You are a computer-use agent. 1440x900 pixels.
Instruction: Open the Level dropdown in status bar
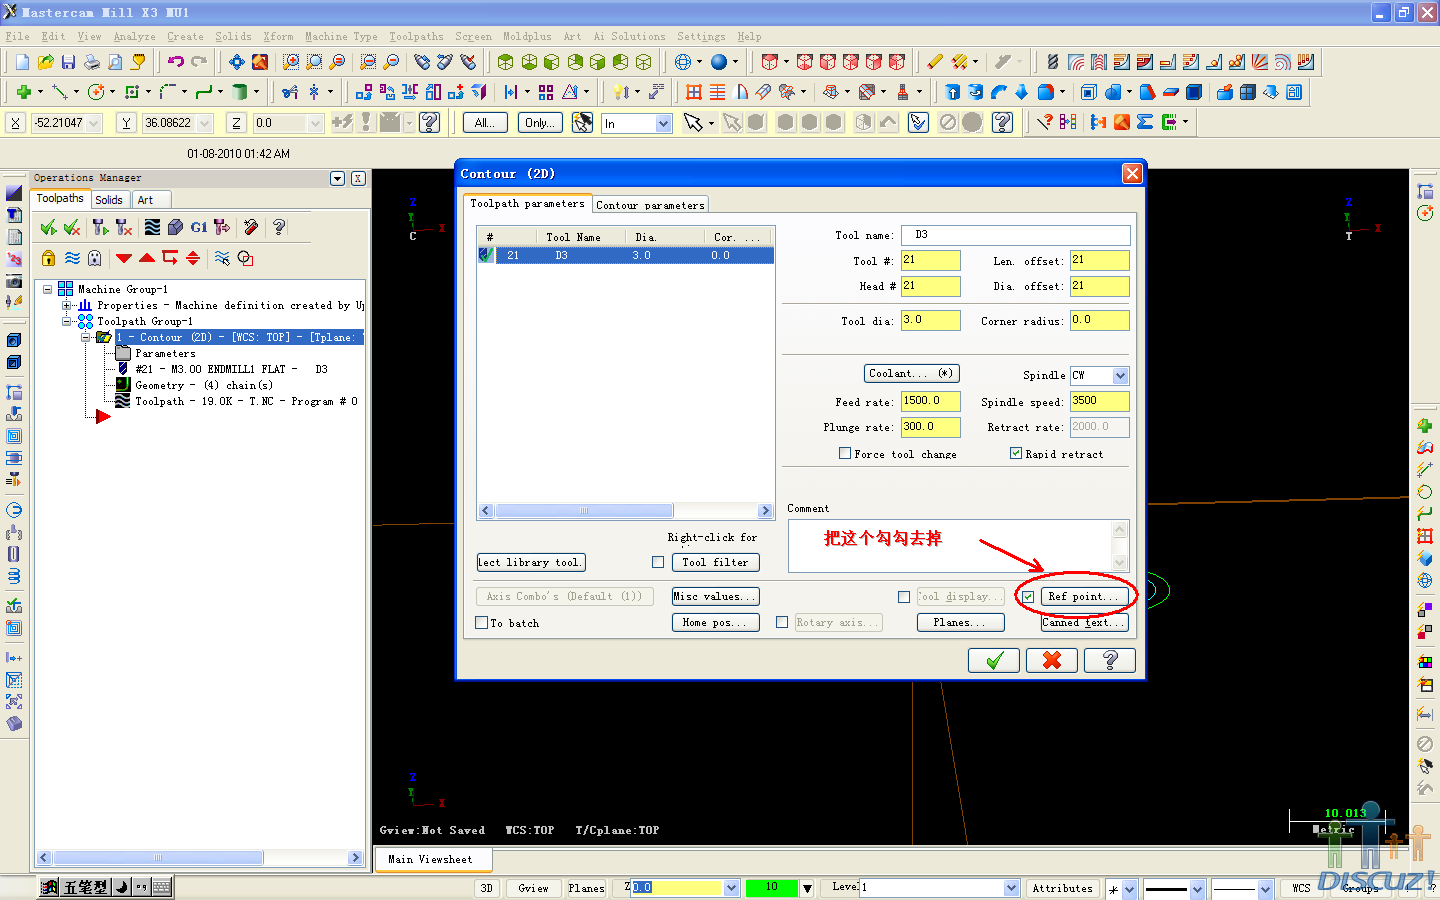tap(1011, 888)
